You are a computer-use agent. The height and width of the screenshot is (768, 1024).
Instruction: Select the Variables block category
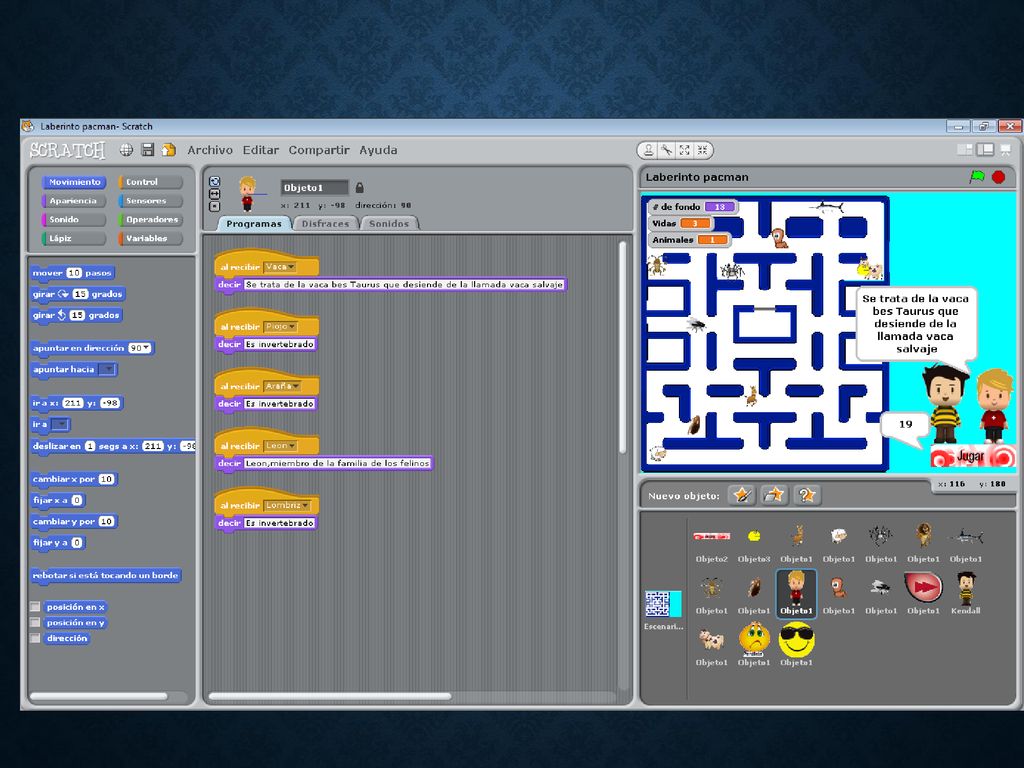click(x=150, y=238)
